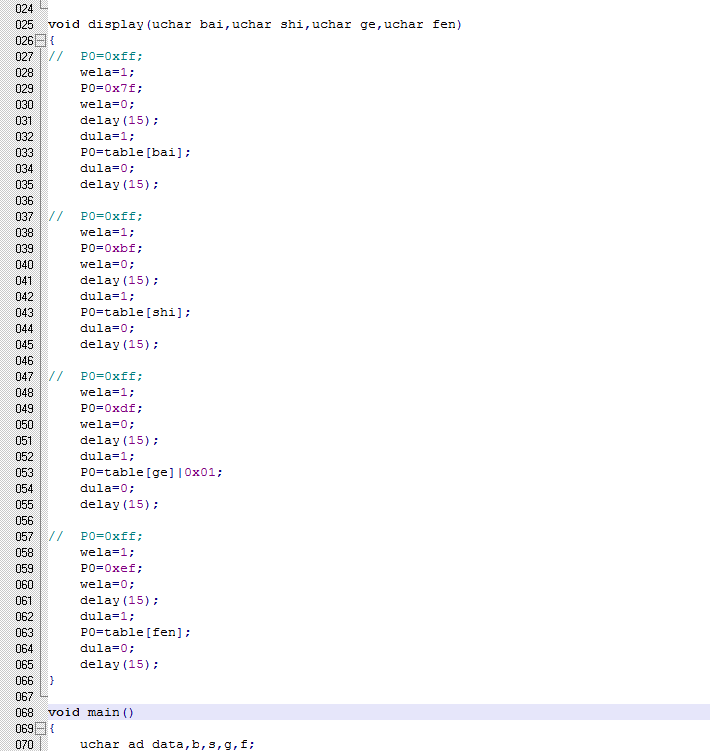
Task: Click wela=0; on line 050
Action: [107, 424]
